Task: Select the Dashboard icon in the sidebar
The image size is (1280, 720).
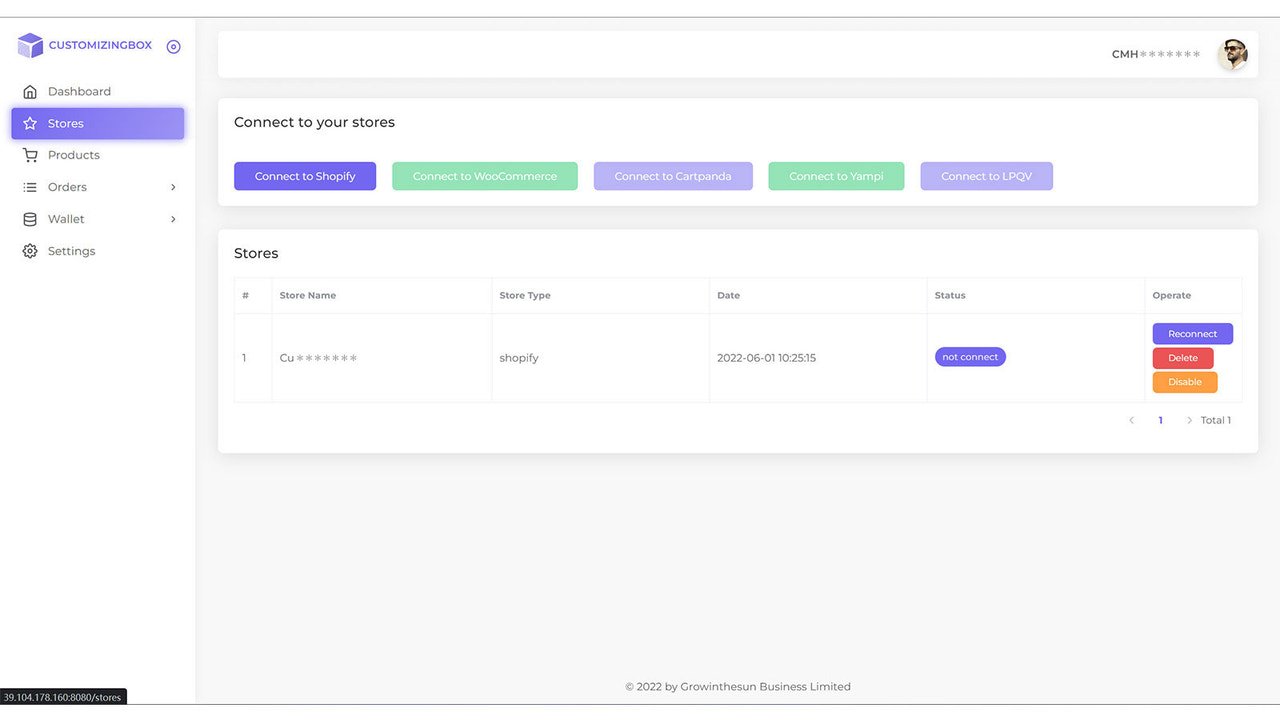Action: (30, 91)
